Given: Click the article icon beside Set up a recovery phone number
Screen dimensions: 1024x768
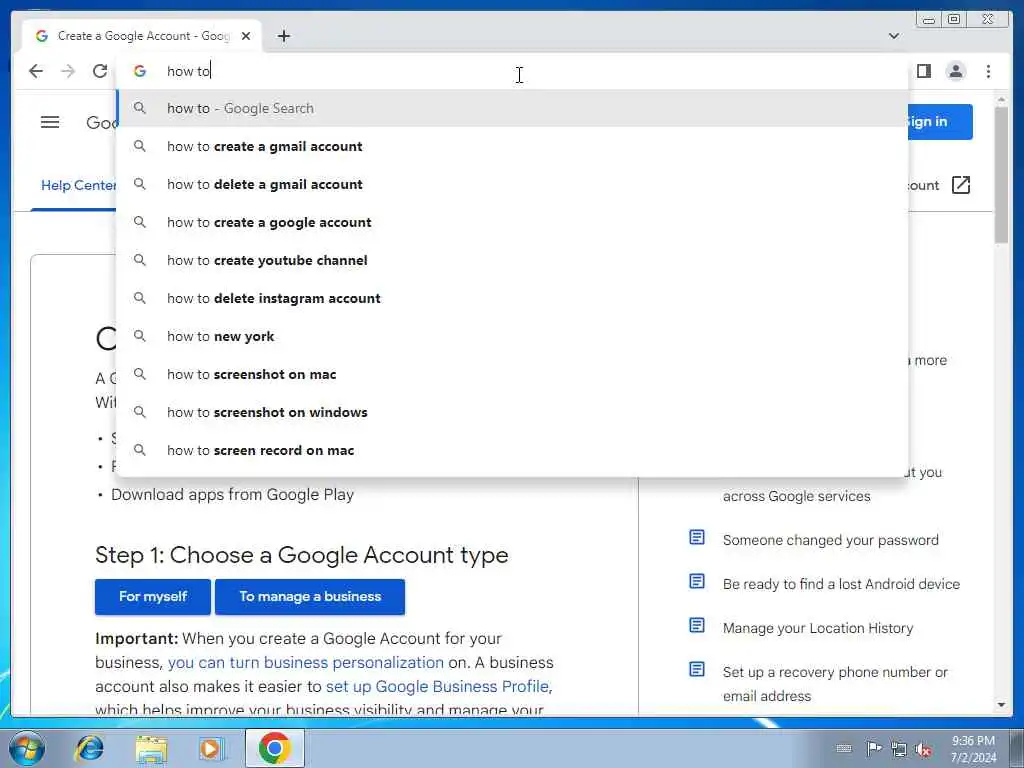Looking at the screenshot, I should 697,669.
